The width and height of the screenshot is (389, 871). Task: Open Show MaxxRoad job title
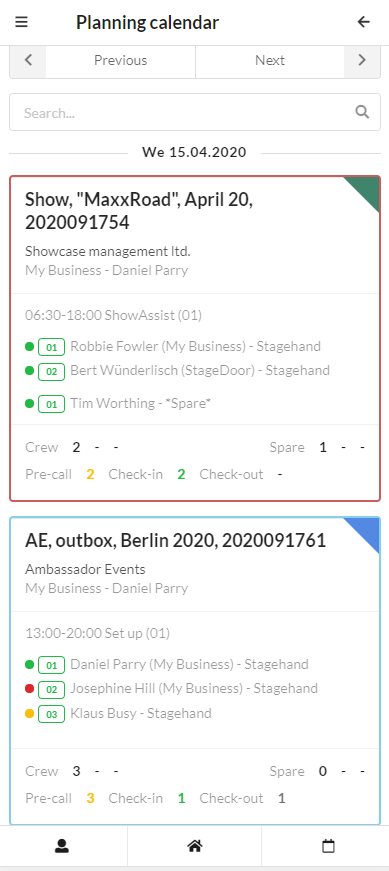(x=139, y=211)
